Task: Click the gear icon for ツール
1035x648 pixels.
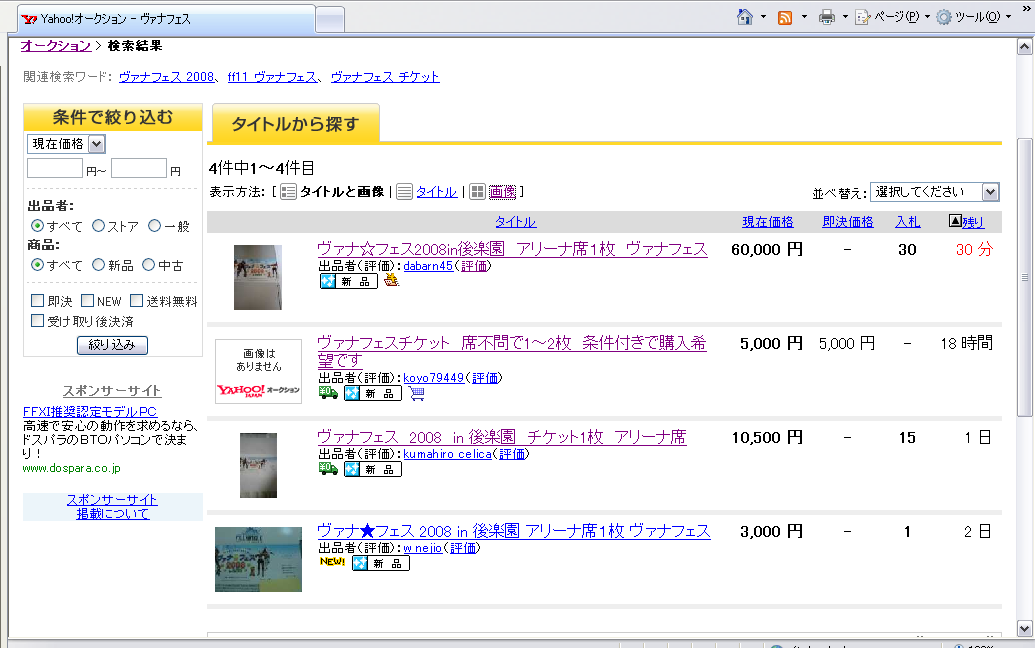Action: tap(944, 17)
